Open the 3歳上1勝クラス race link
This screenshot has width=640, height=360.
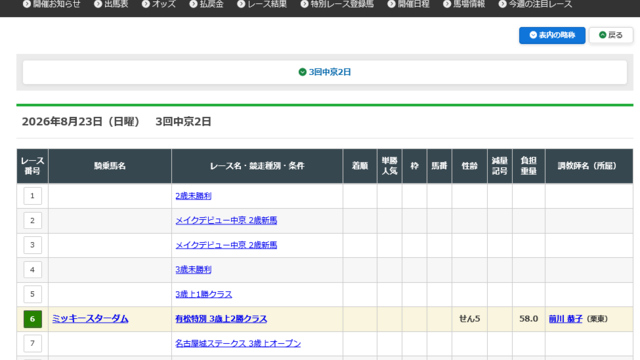pos(203,294)
